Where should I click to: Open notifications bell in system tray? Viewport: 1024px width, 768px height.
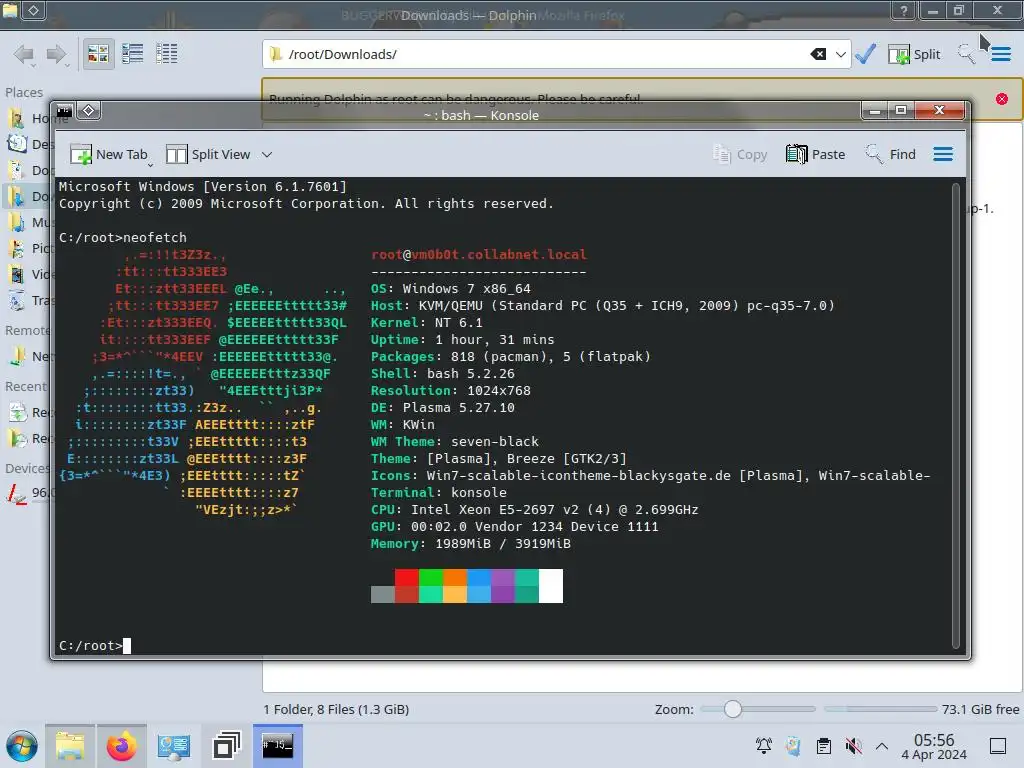[x=763, y=746]
